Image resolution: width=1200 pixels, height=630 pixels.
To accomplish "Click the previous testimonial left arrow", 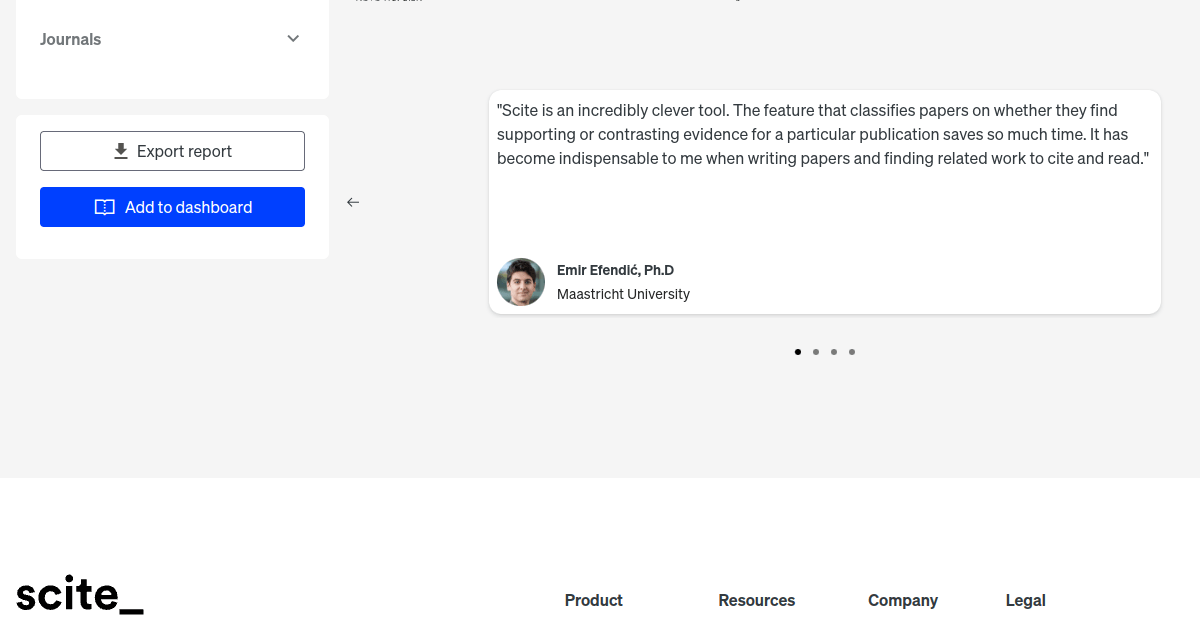I will (353, 202).
